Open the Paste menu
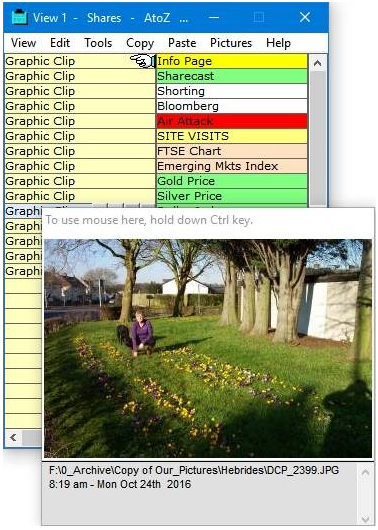378x530 pixels. click(182, 43)
